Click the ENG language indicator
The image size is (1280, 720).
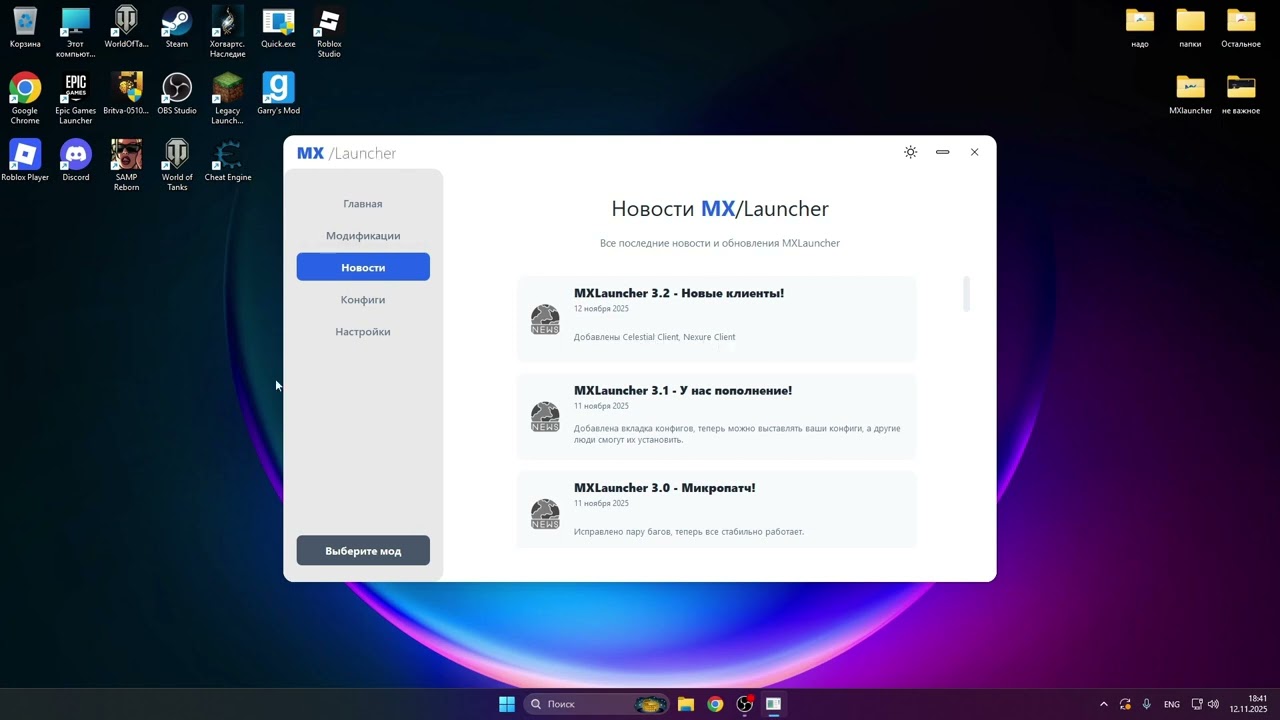[1172, 704]
